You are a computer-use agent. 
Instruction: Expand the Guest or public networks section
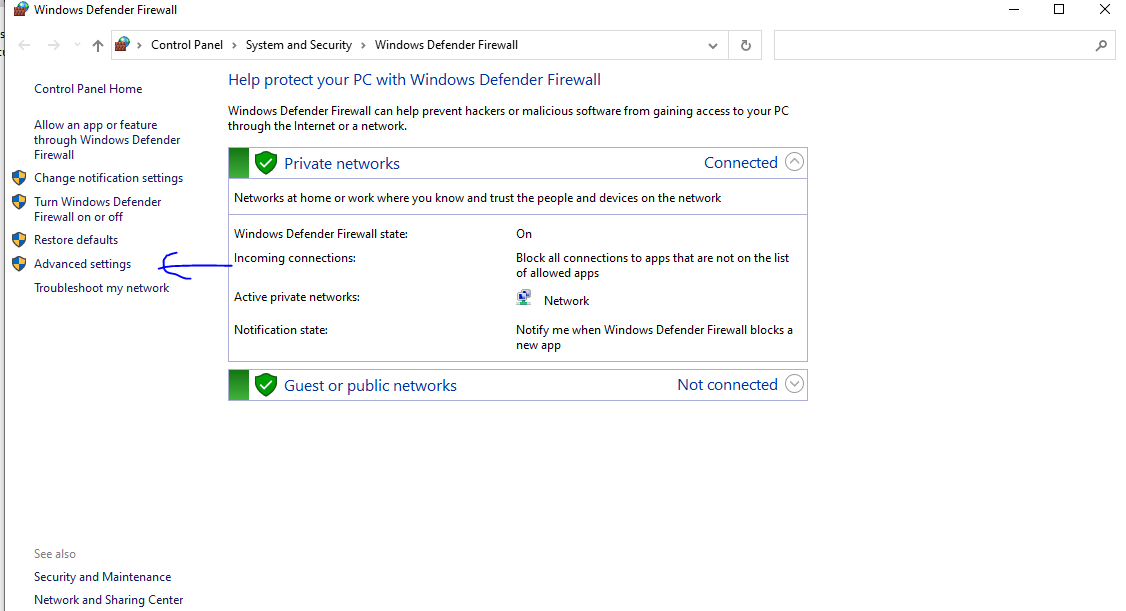794,384
